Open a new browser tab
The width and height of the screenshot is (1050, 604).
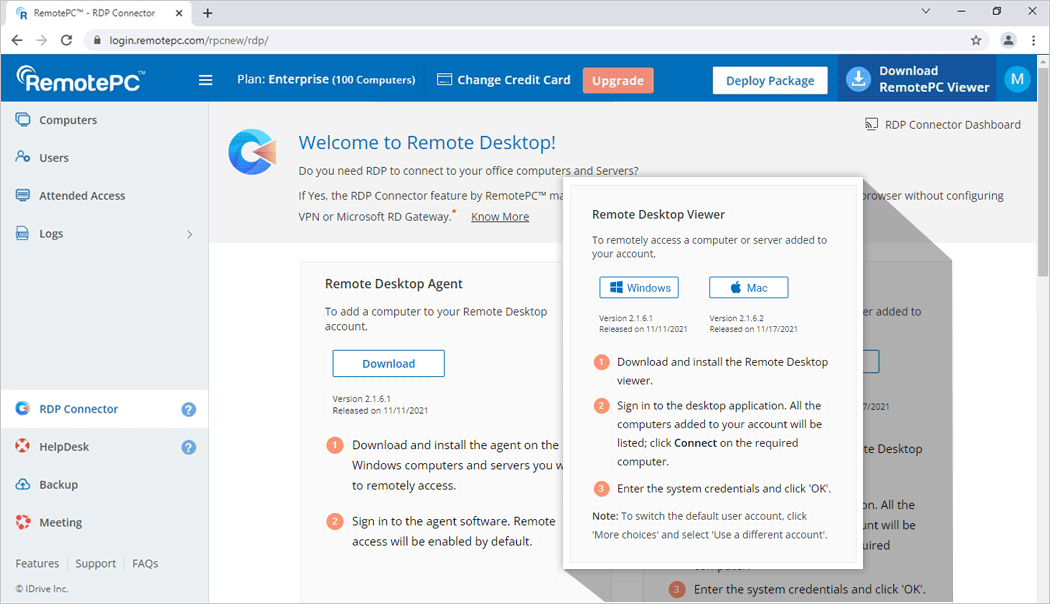tap(208, 13)
